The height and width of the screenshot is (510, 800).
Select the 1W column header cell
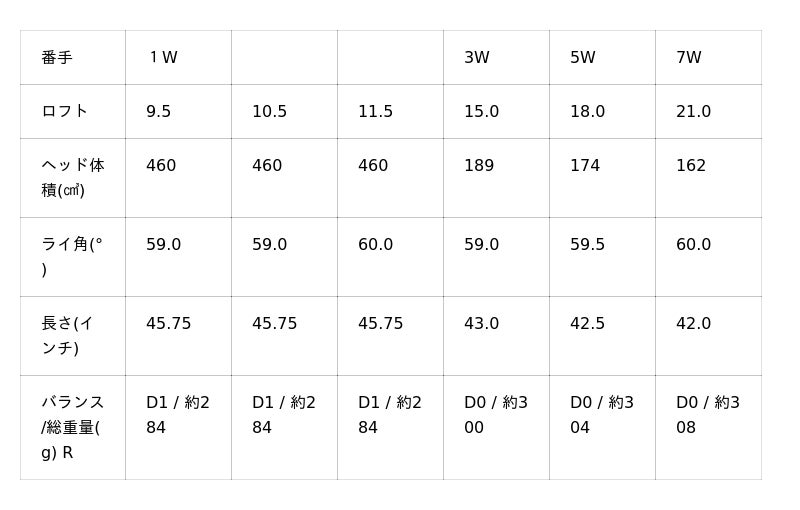click(163, 58)
